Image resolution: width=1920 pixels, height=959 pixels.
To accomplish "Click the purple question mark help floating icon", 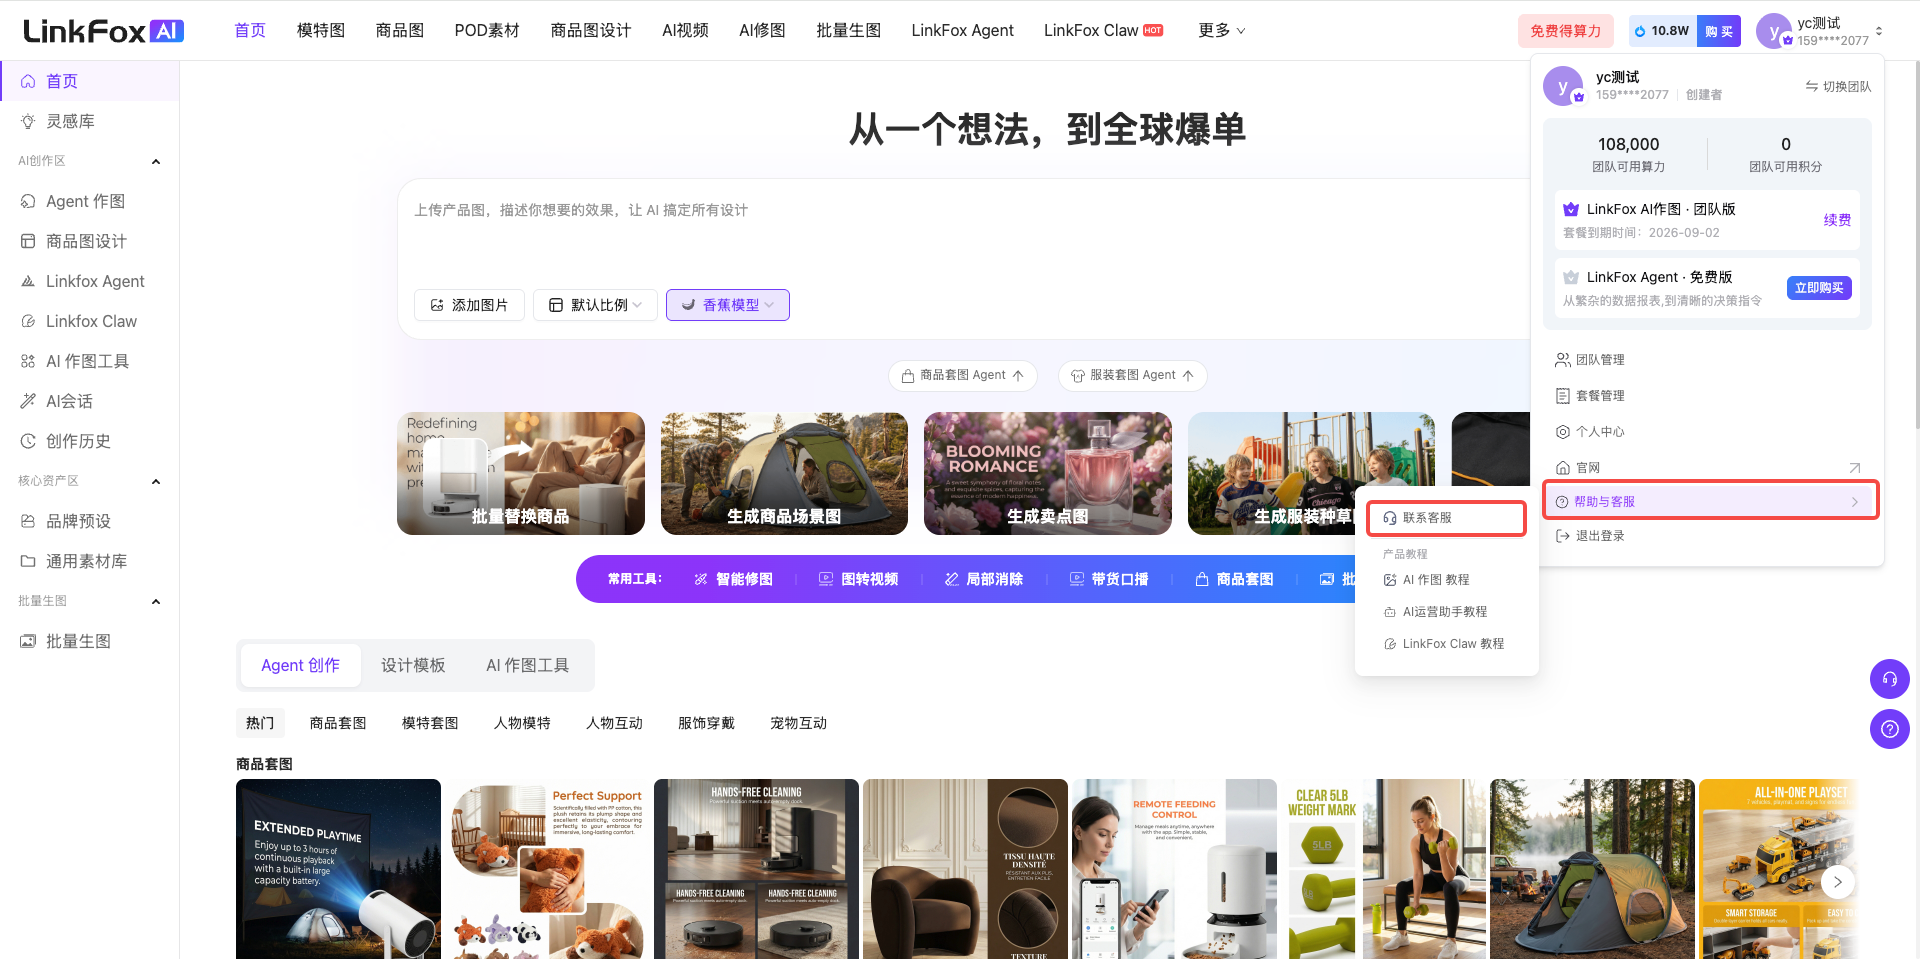I will (x=1889, y=729).
